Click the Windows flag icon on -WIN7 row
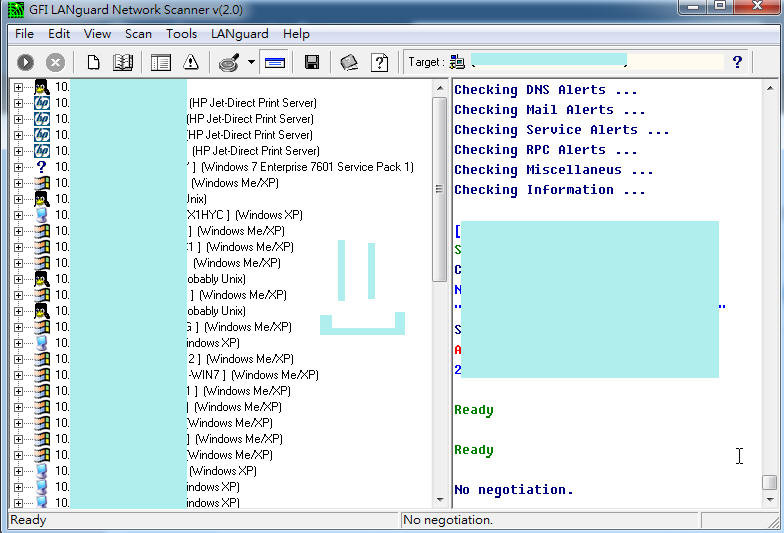This screenshot has width=784, height=533. click(x=42, y=375)
